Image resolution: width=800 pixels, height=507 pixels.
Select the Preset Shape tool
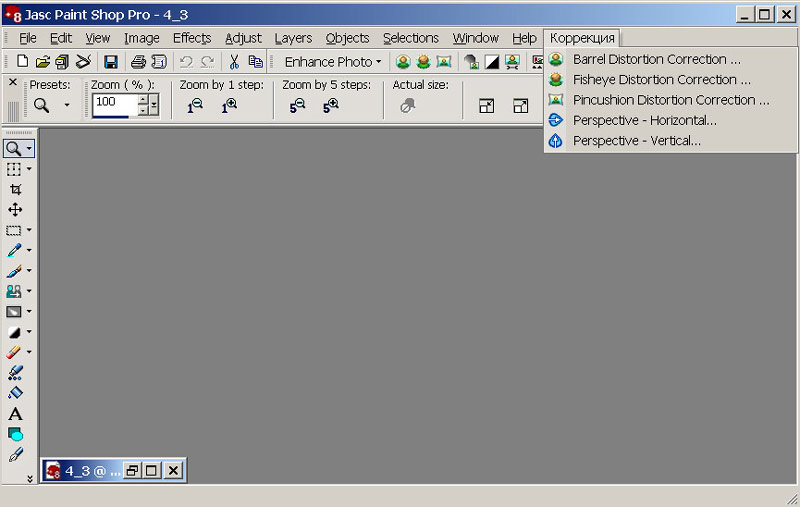[x=15, y=434]
